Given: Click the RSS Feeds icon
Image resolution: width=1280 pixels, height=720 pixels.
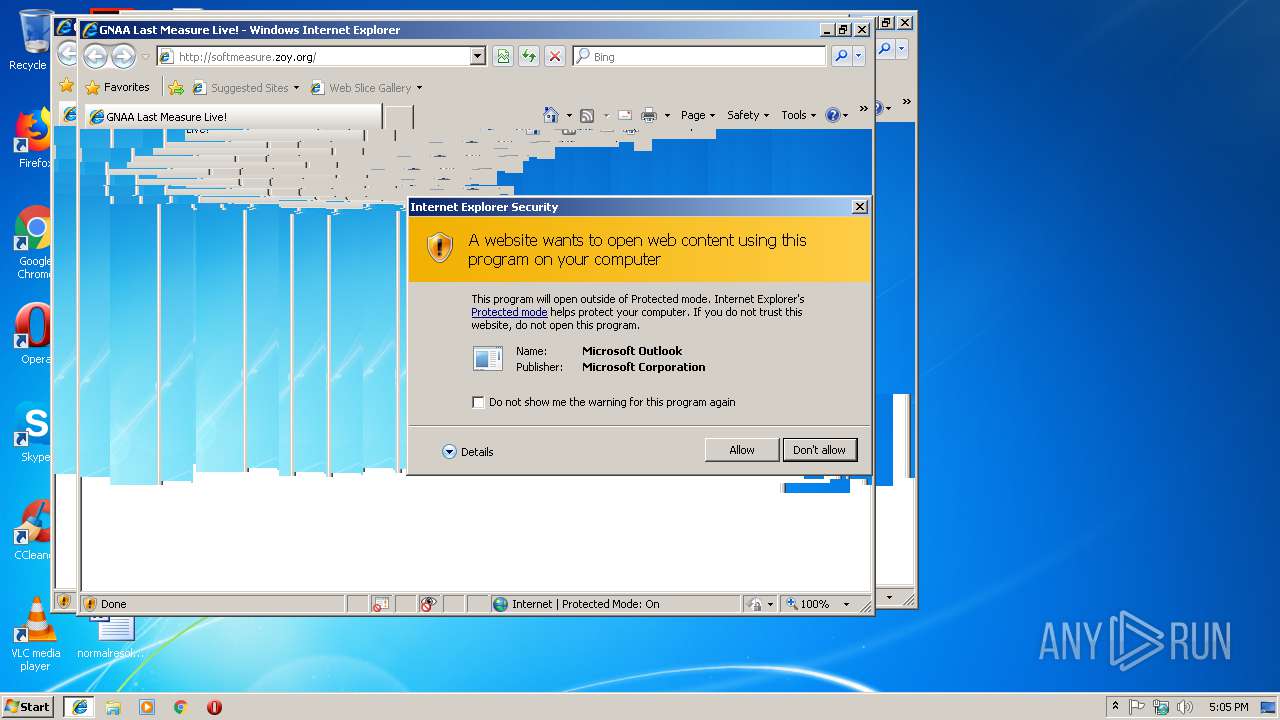Looking at the screenshot, I should 587,115.
